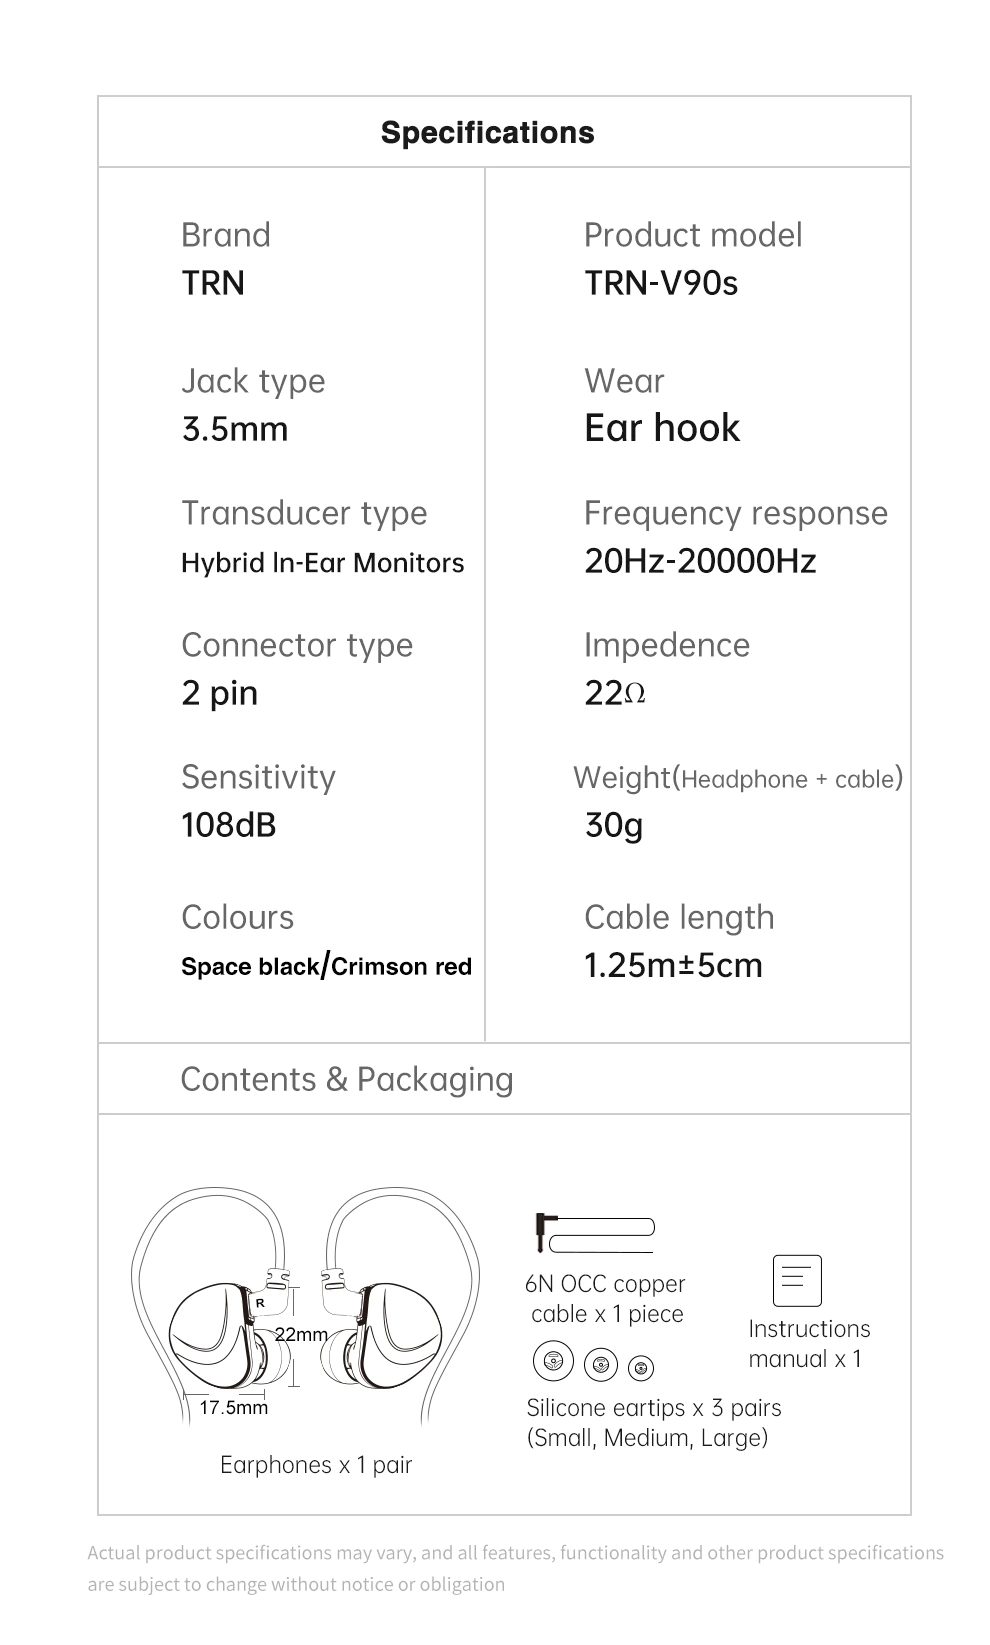Click the Ear hook wear value
The height and width of the screenshot is (1645, 990).
tap(662, 428)
